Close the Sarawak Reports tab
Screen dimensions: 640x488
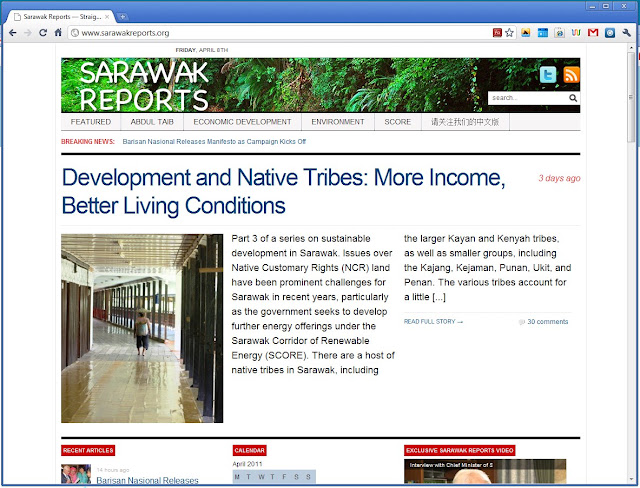[x=107, y=17]
